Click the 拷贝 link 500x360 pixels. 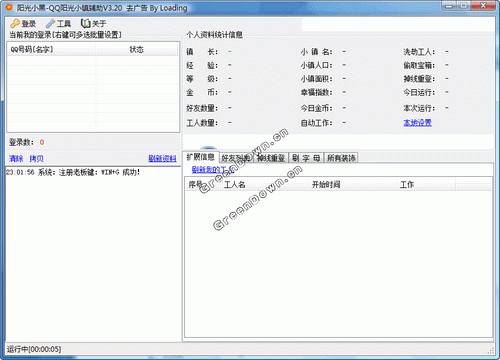[36, 158]
